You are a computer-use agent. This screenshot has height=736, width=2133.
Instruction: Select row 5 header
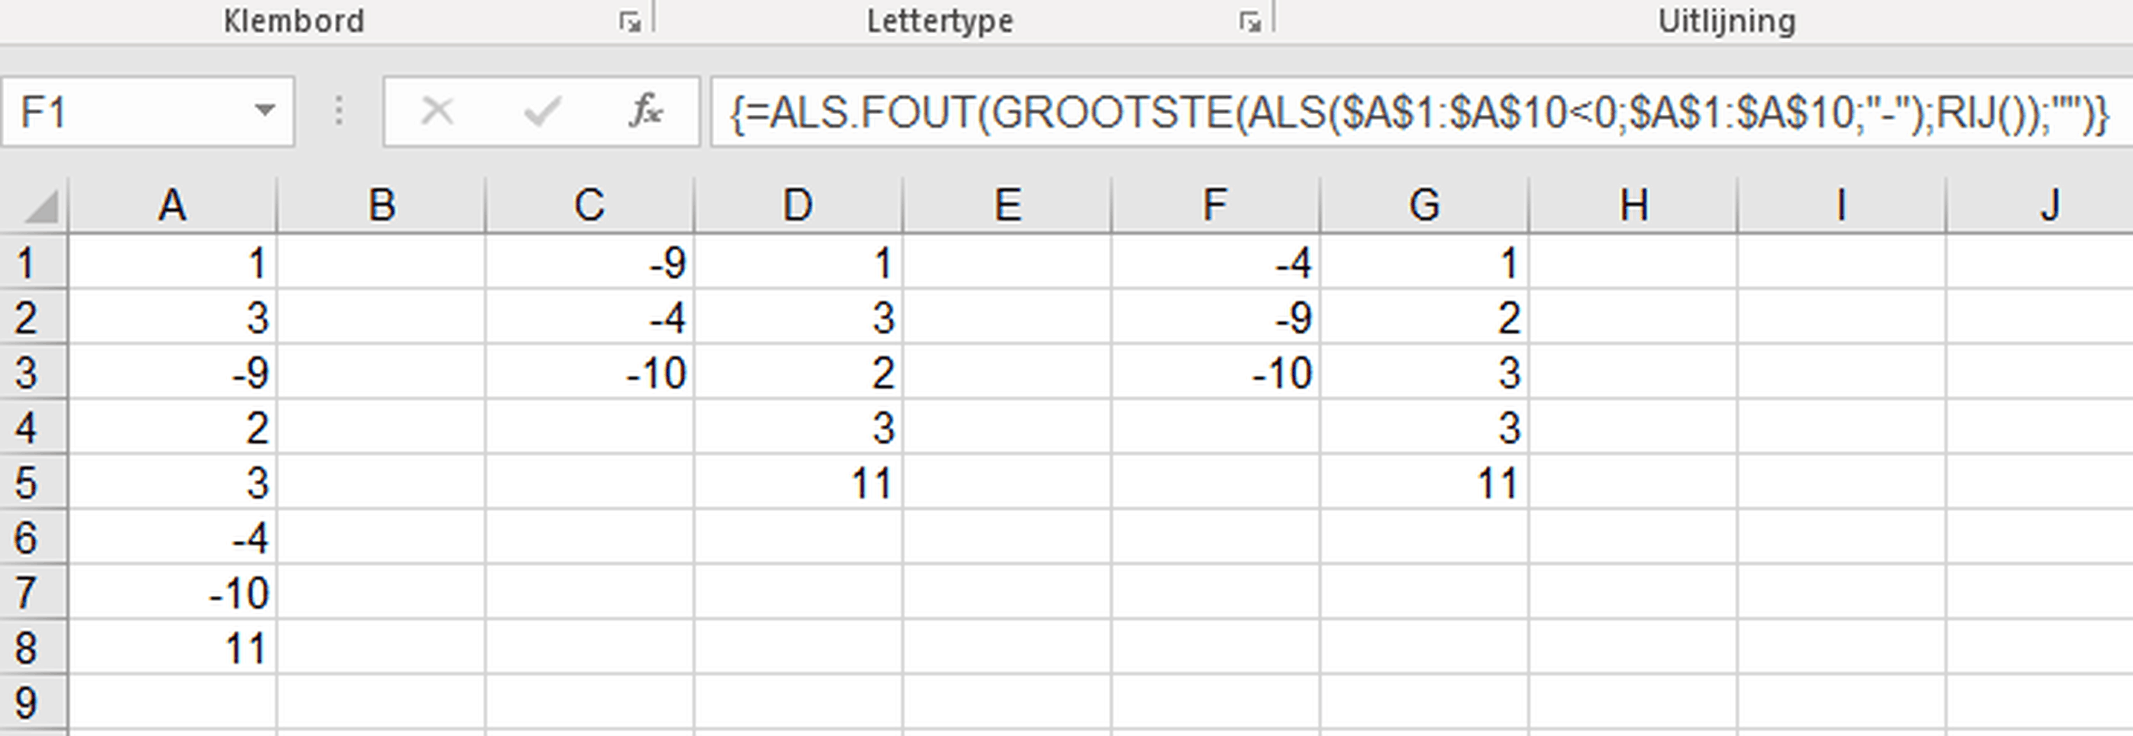point(27,483)
